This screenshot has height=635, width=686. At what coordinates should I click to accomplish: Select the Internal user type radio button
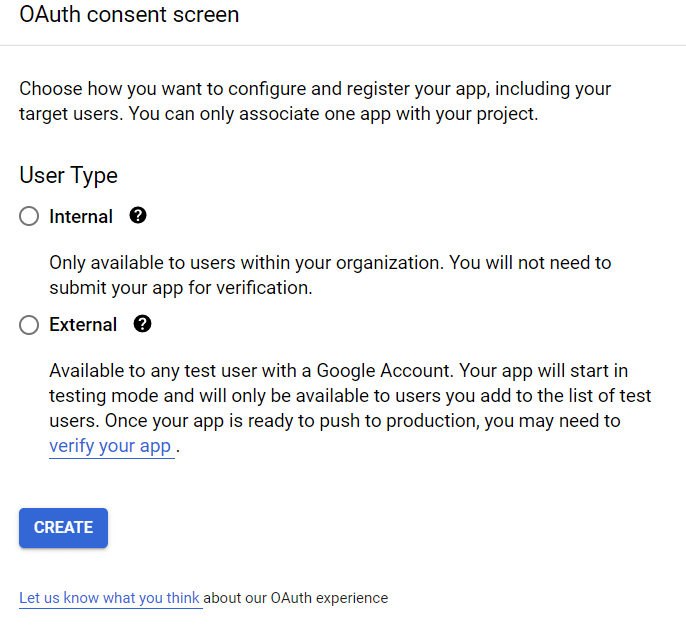point(29,217)
